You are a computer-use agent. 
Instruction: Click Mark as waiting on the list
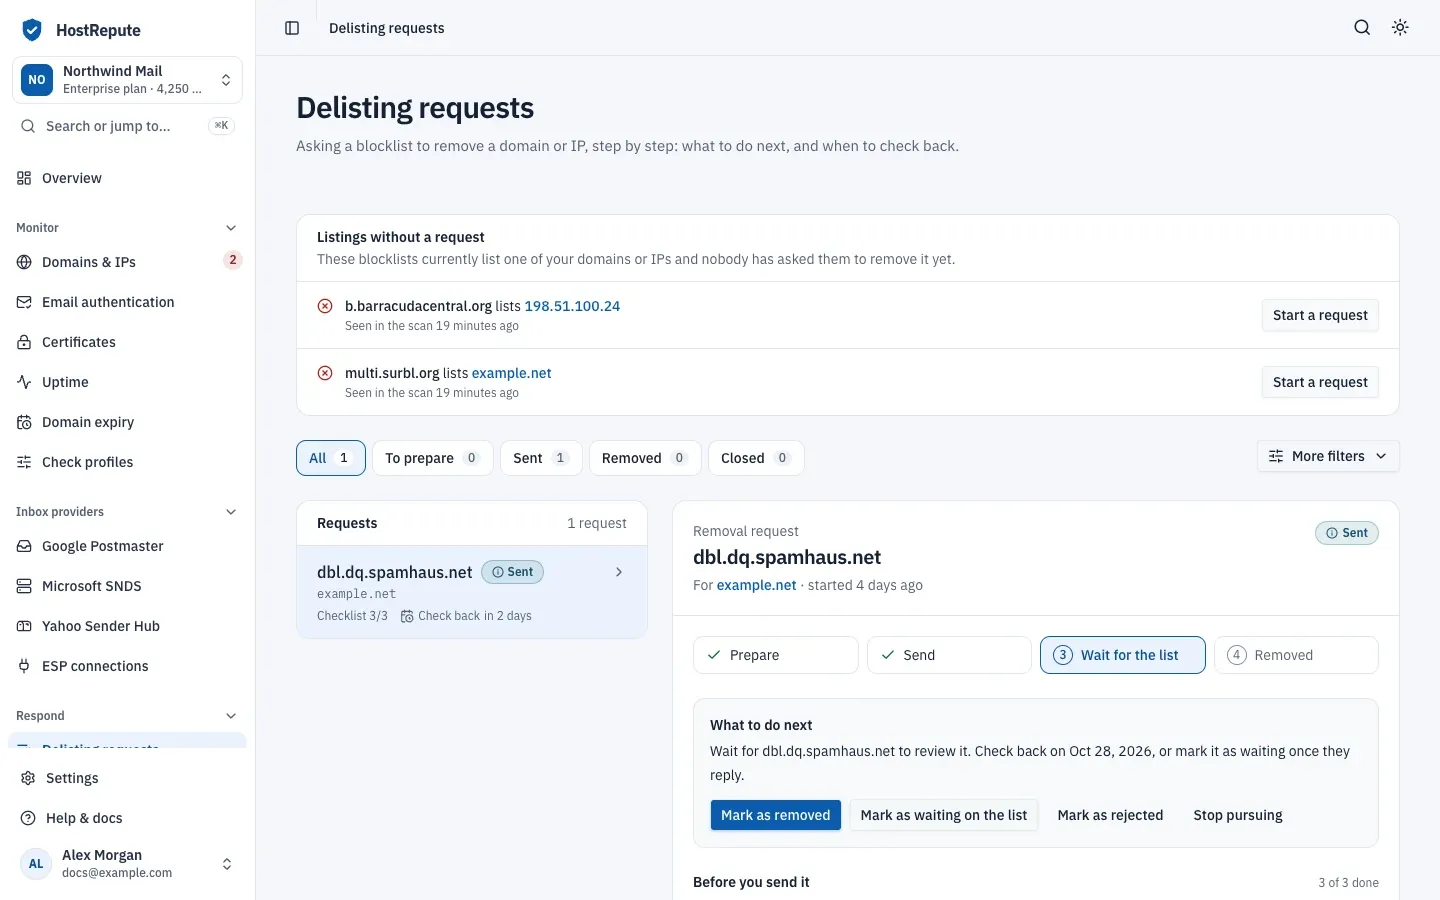[x=944, y=815]
